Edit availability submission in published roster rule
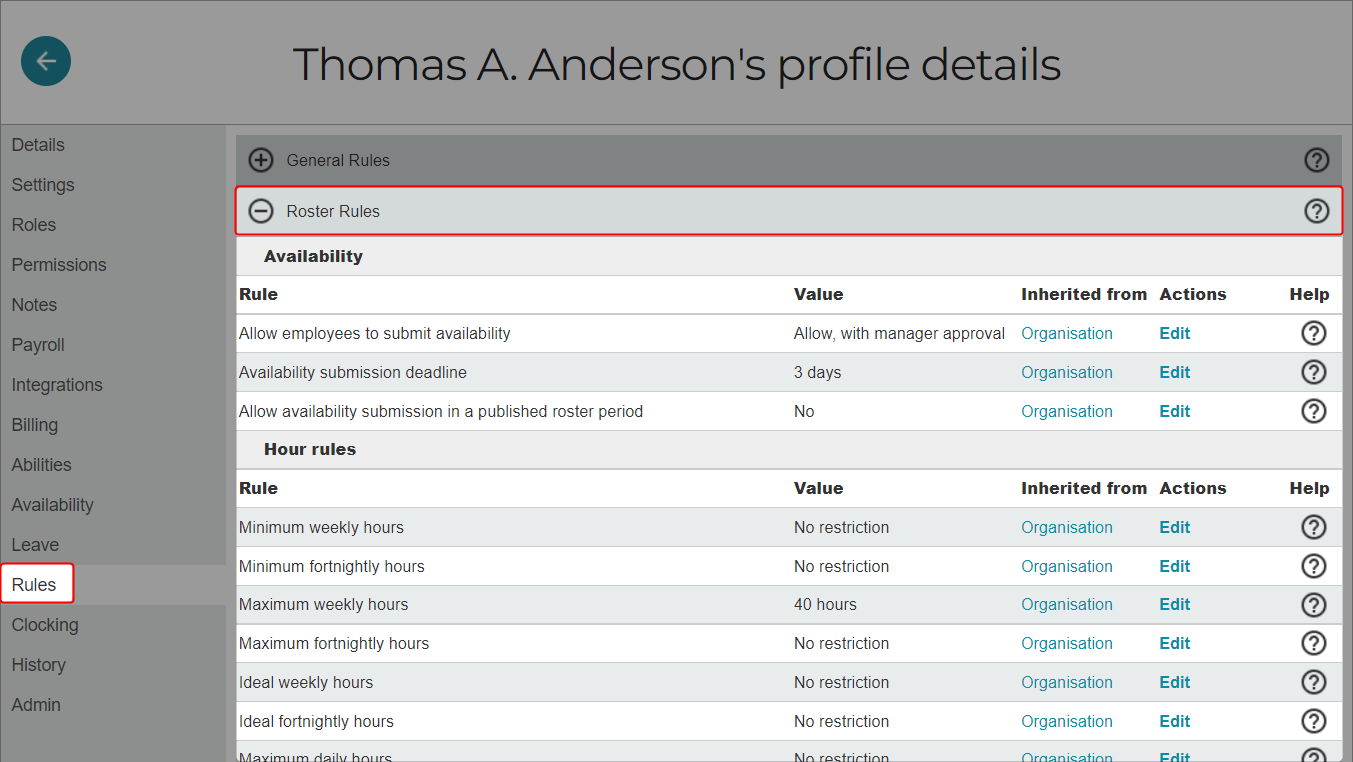Image resolution: width=1353 pixels, height=762 pixels. [x=1175, y=411]
